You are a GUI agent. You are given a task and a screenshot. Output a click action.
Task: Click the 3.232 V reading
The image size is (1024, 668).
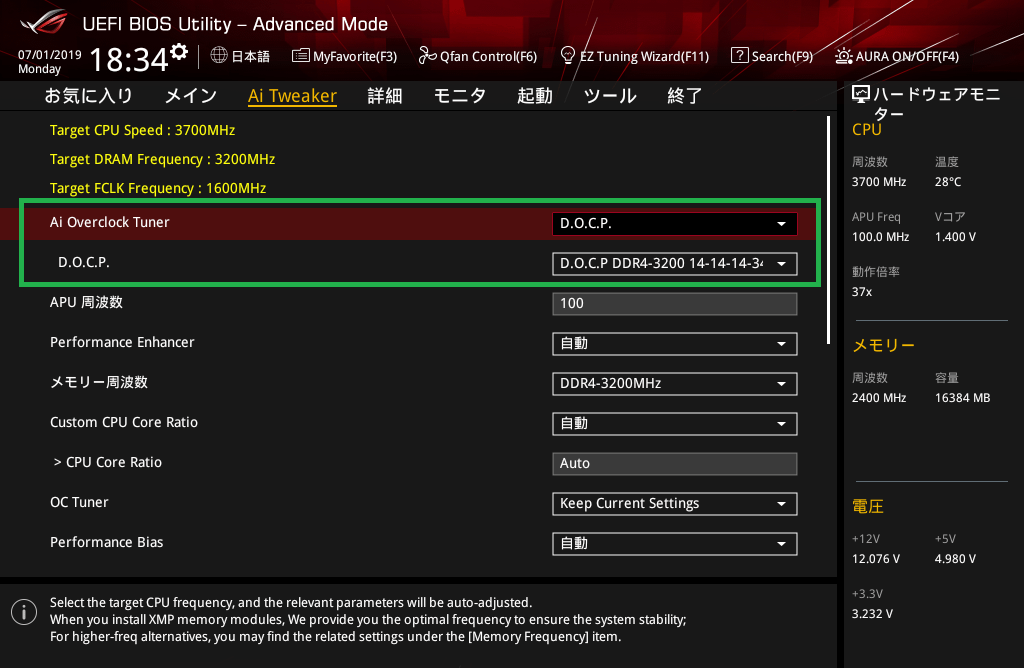tap(872, 614)
